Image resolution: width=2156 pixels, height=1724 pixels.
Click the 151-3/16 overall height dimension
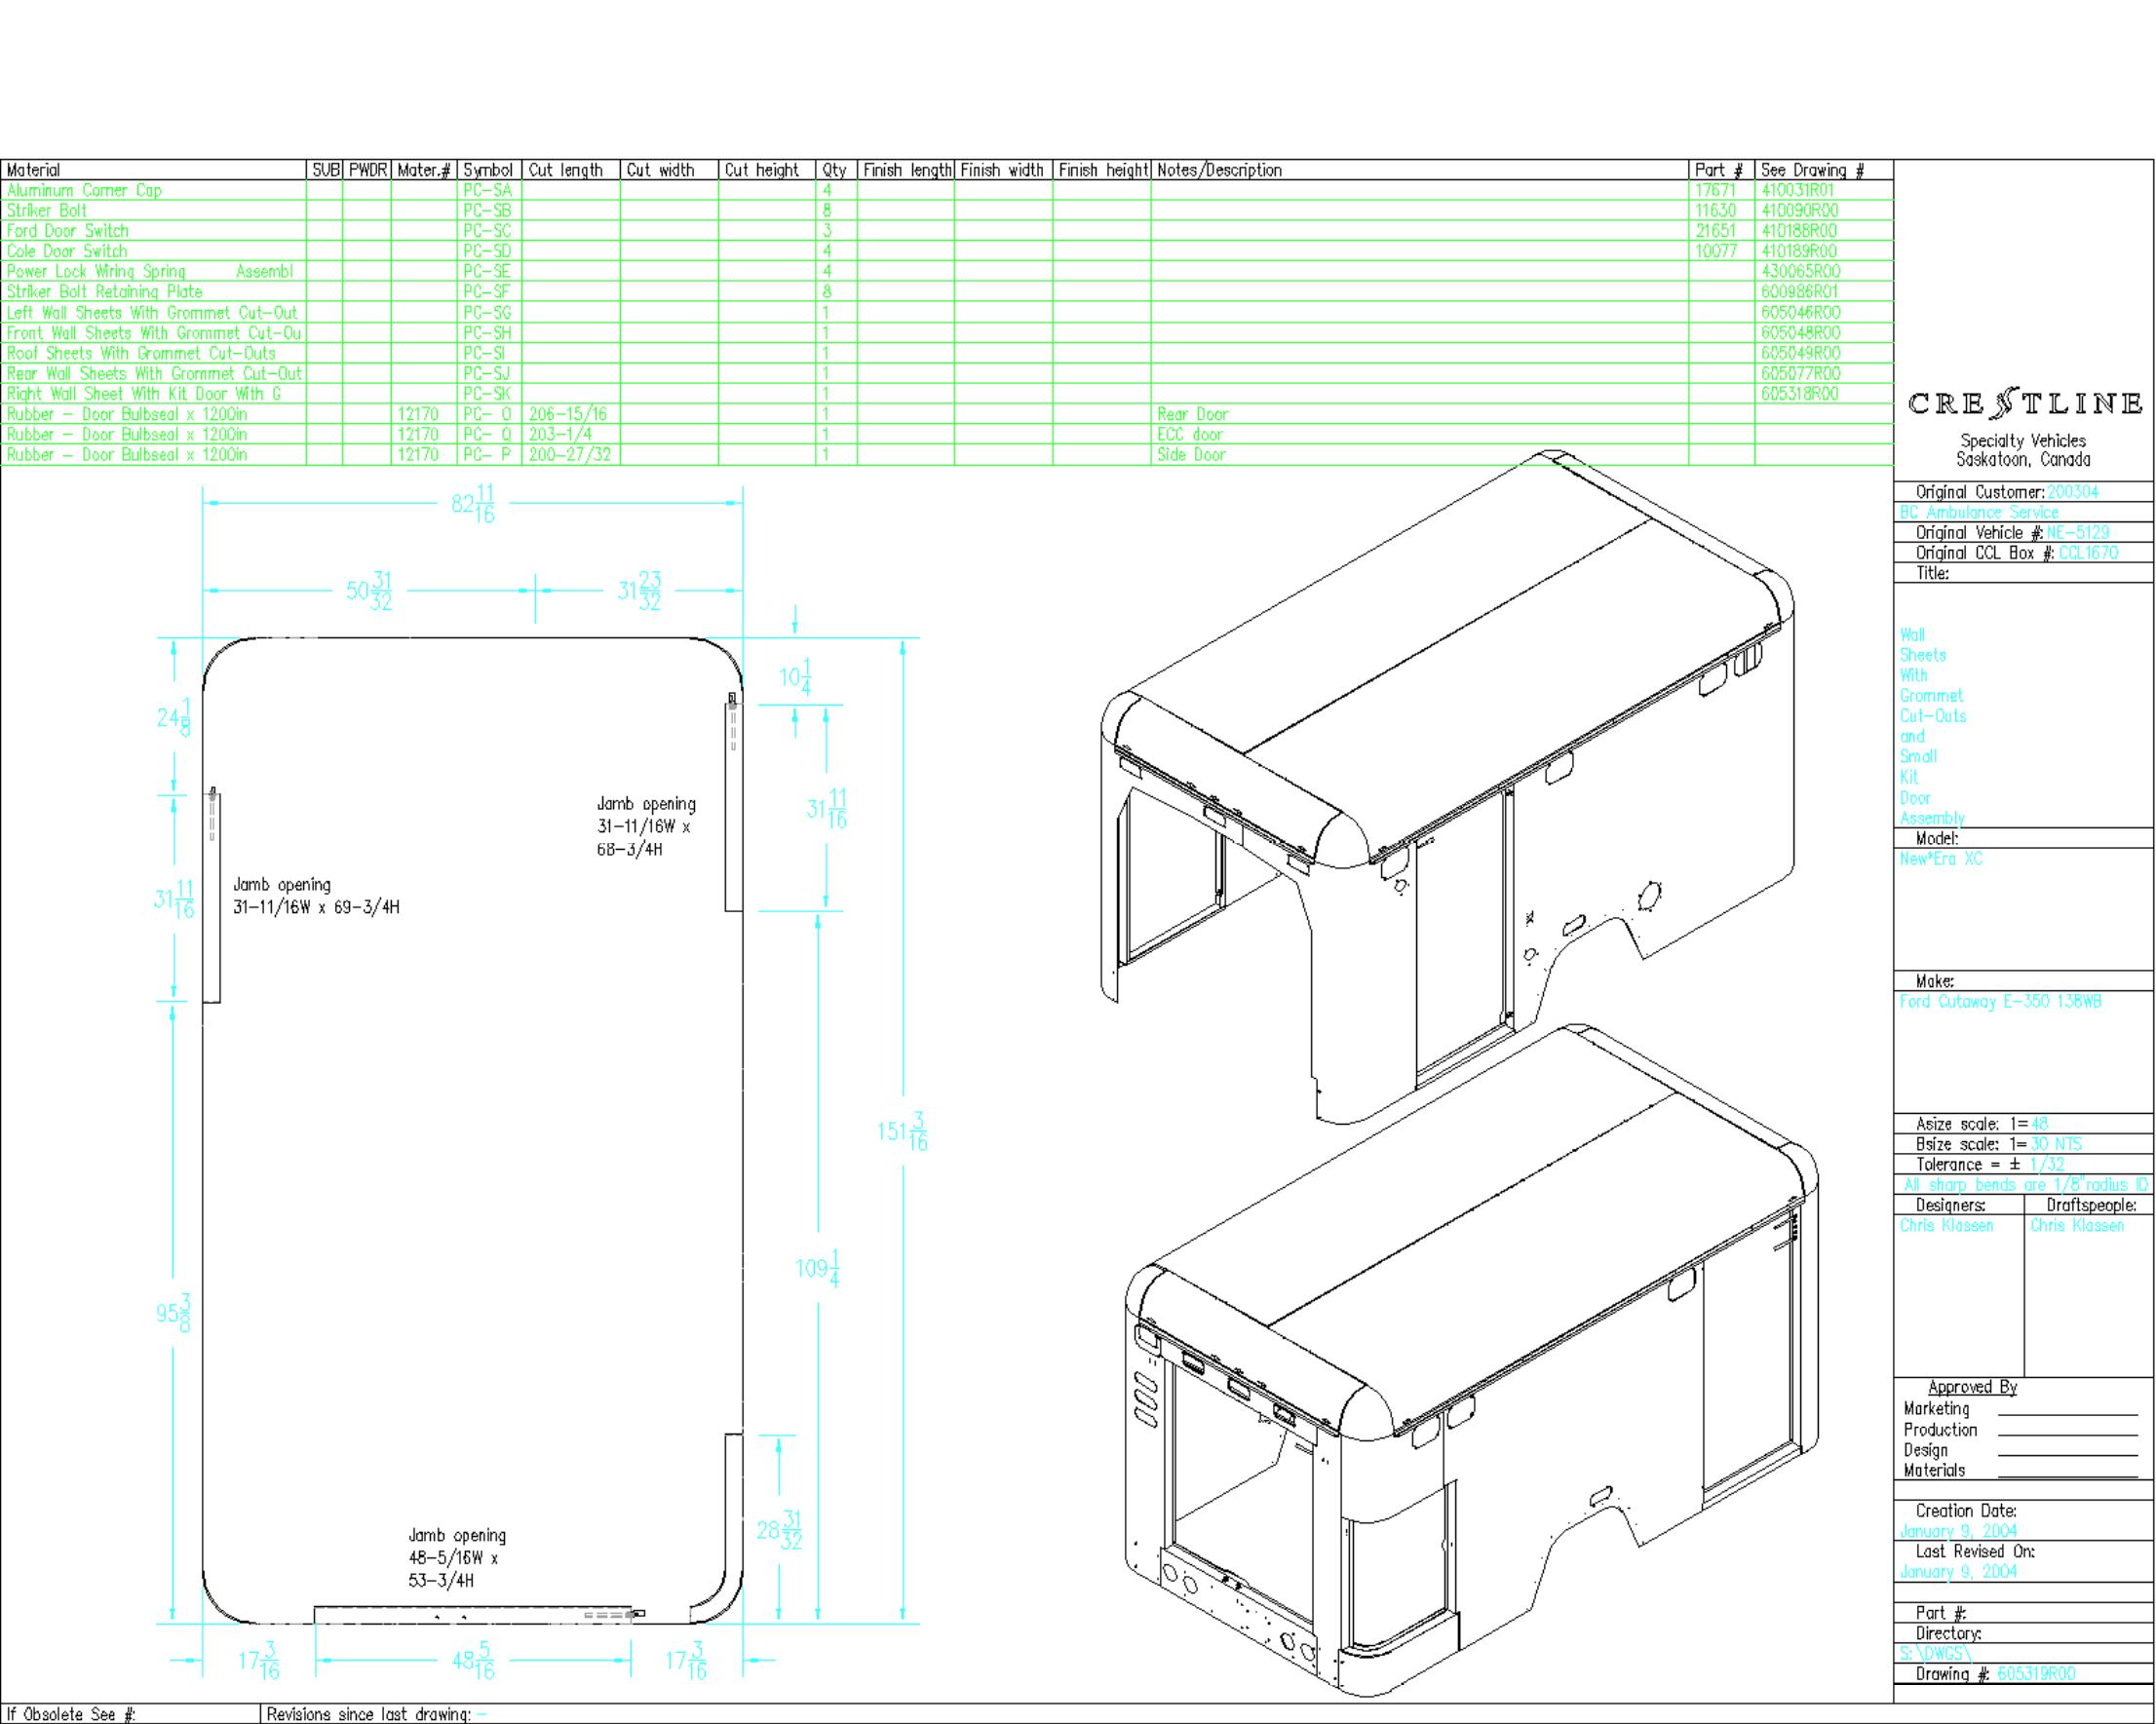(902, 1131)
